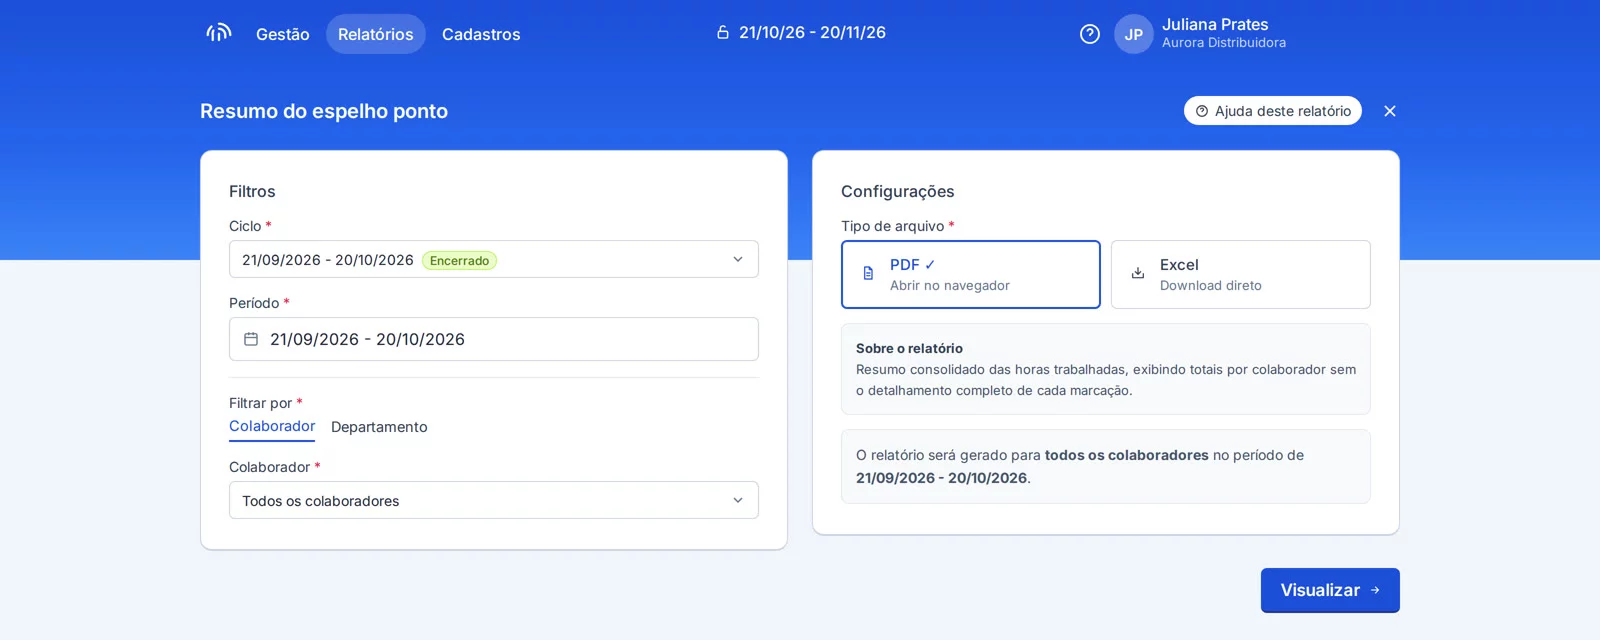This screenshot has height=640, width=1600.
Task: Choose the PDF file type option
Action: [x=971, y=274]
